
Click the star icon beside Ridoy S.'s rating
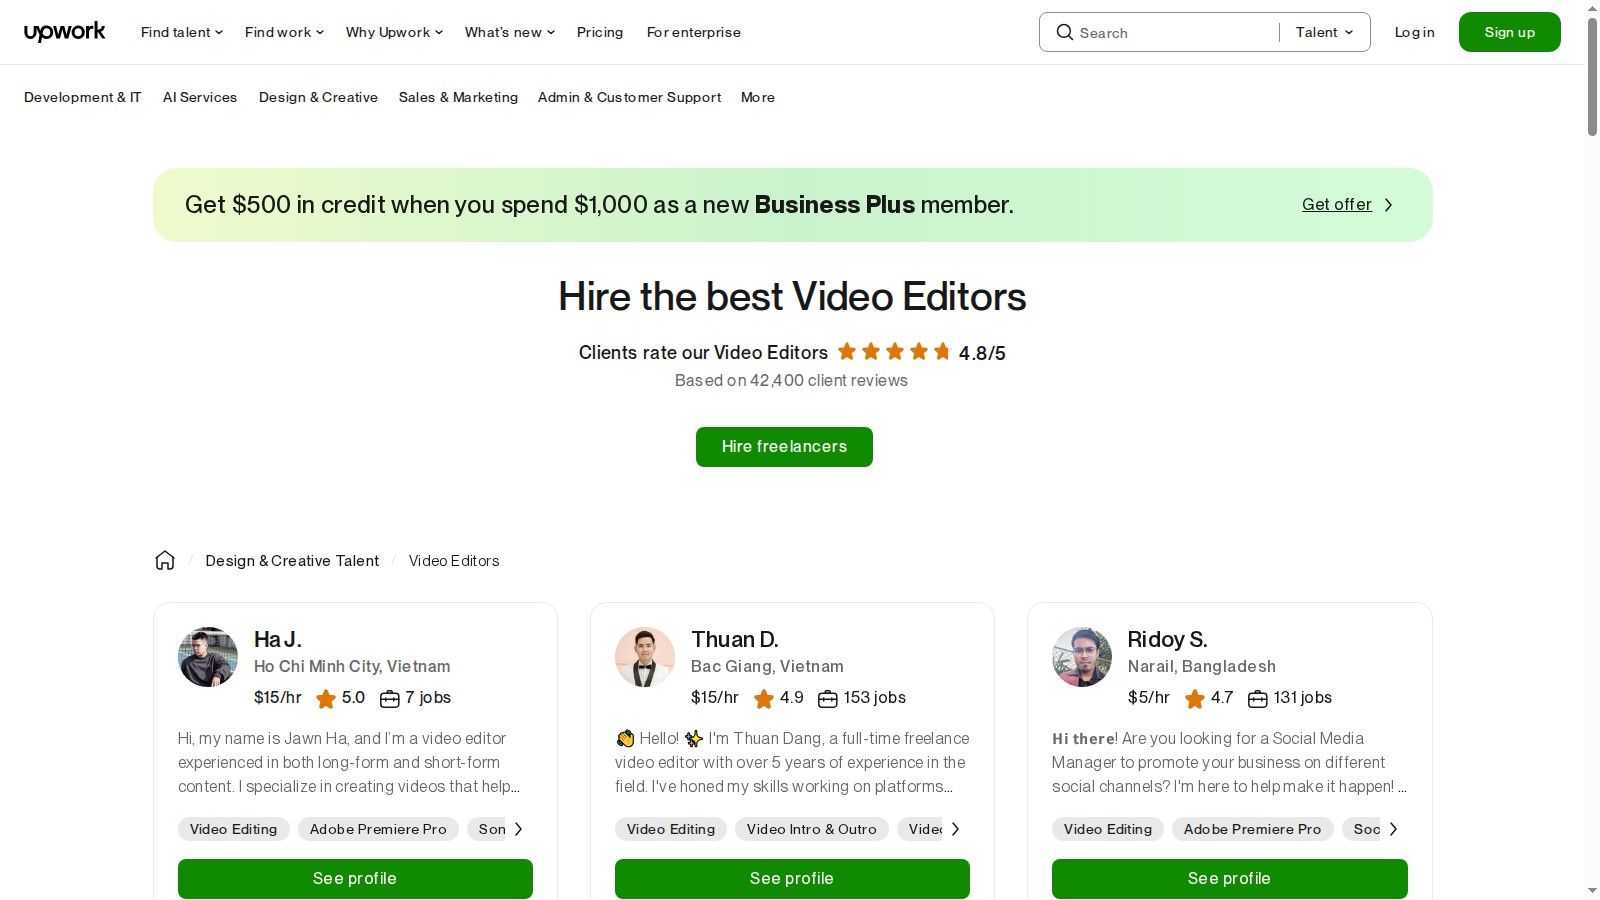tap(1194, 699)
